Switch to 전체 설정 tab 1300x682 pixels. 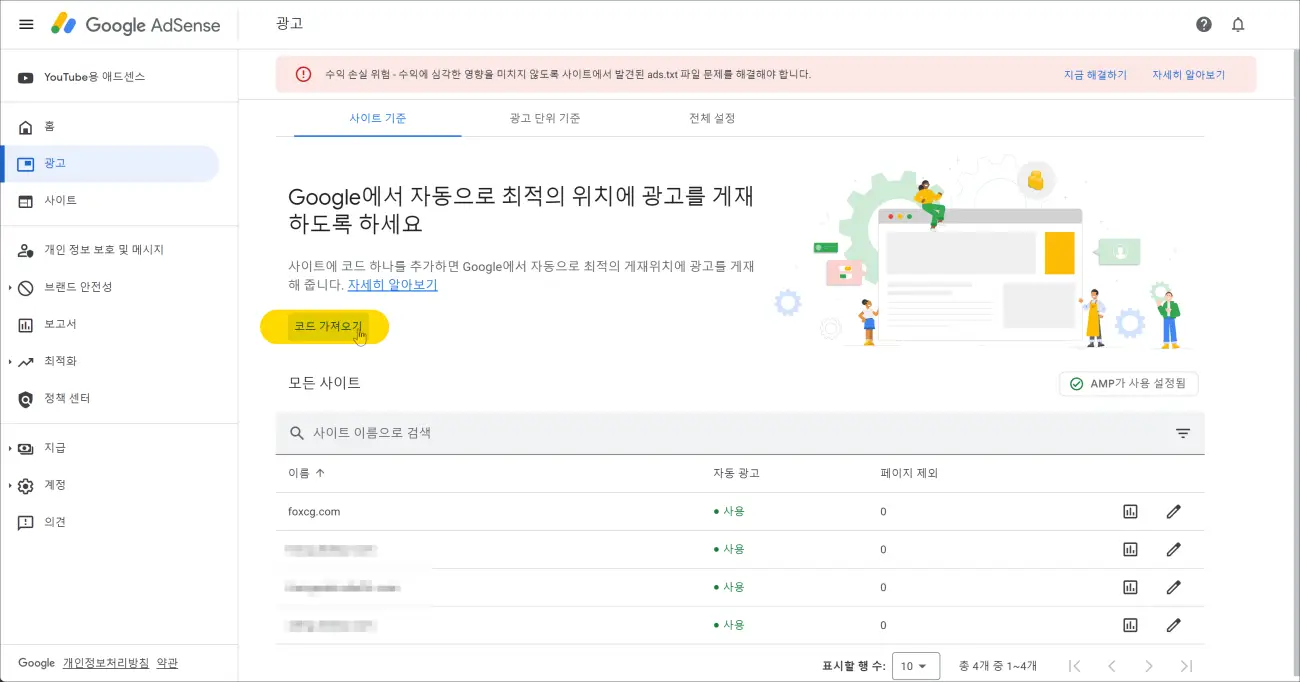(712, 118)
